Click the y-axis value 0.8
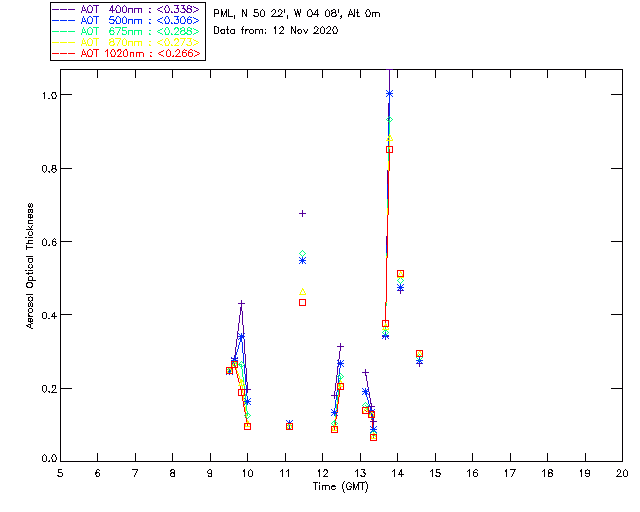The image size is (640, 512). pyautogui.click(x=49, y=169)
